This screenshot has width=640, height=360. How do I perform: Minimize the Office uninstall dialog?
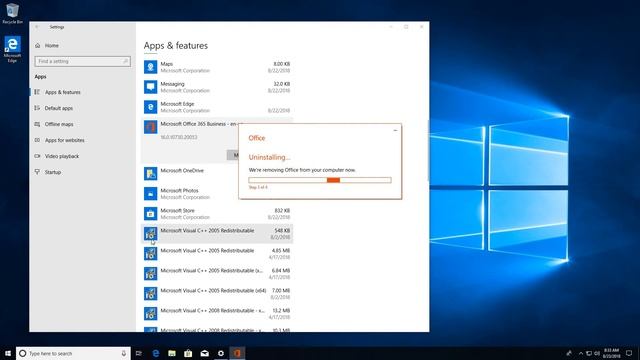coord(395,130)
